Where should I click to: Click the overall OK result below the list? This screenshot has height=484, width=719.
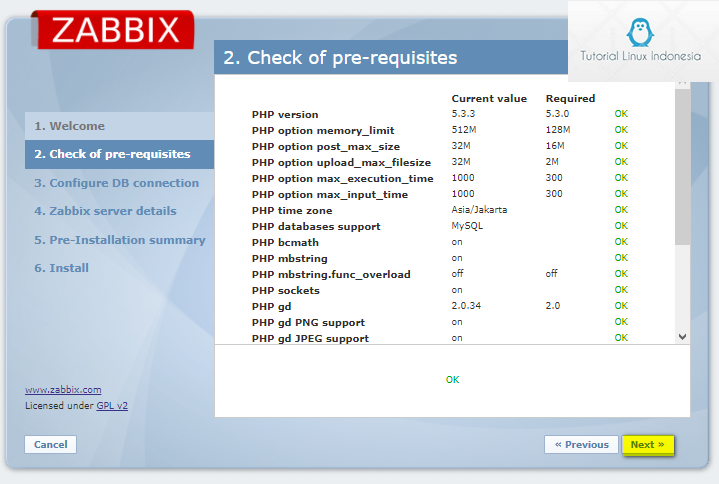pyautogui.click(x=452, y=380)
